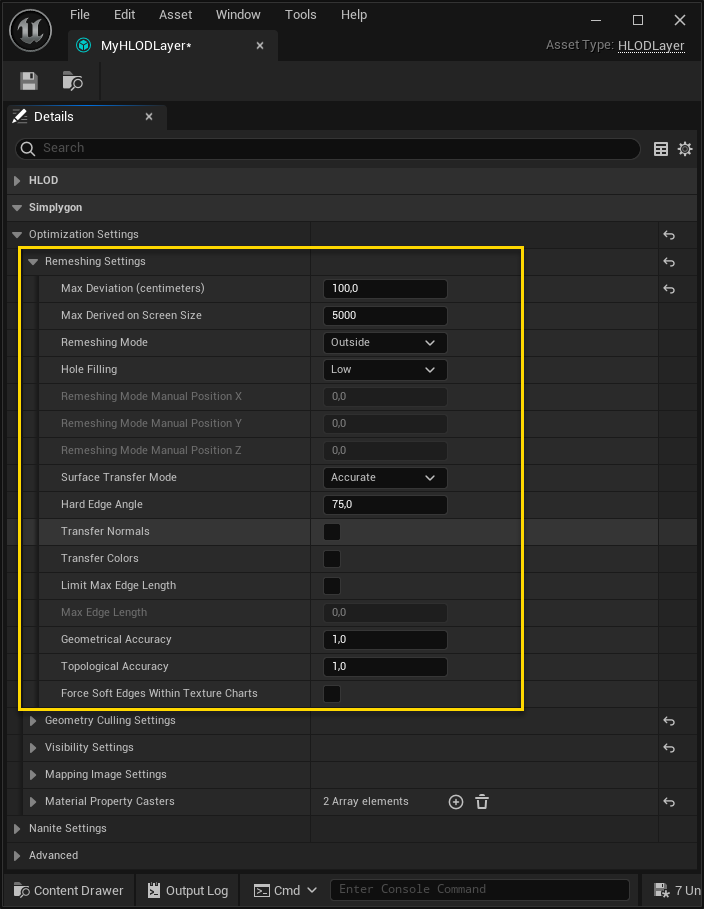Add an element to Material Property Casters
704x909 pixels.
point(455,801)
